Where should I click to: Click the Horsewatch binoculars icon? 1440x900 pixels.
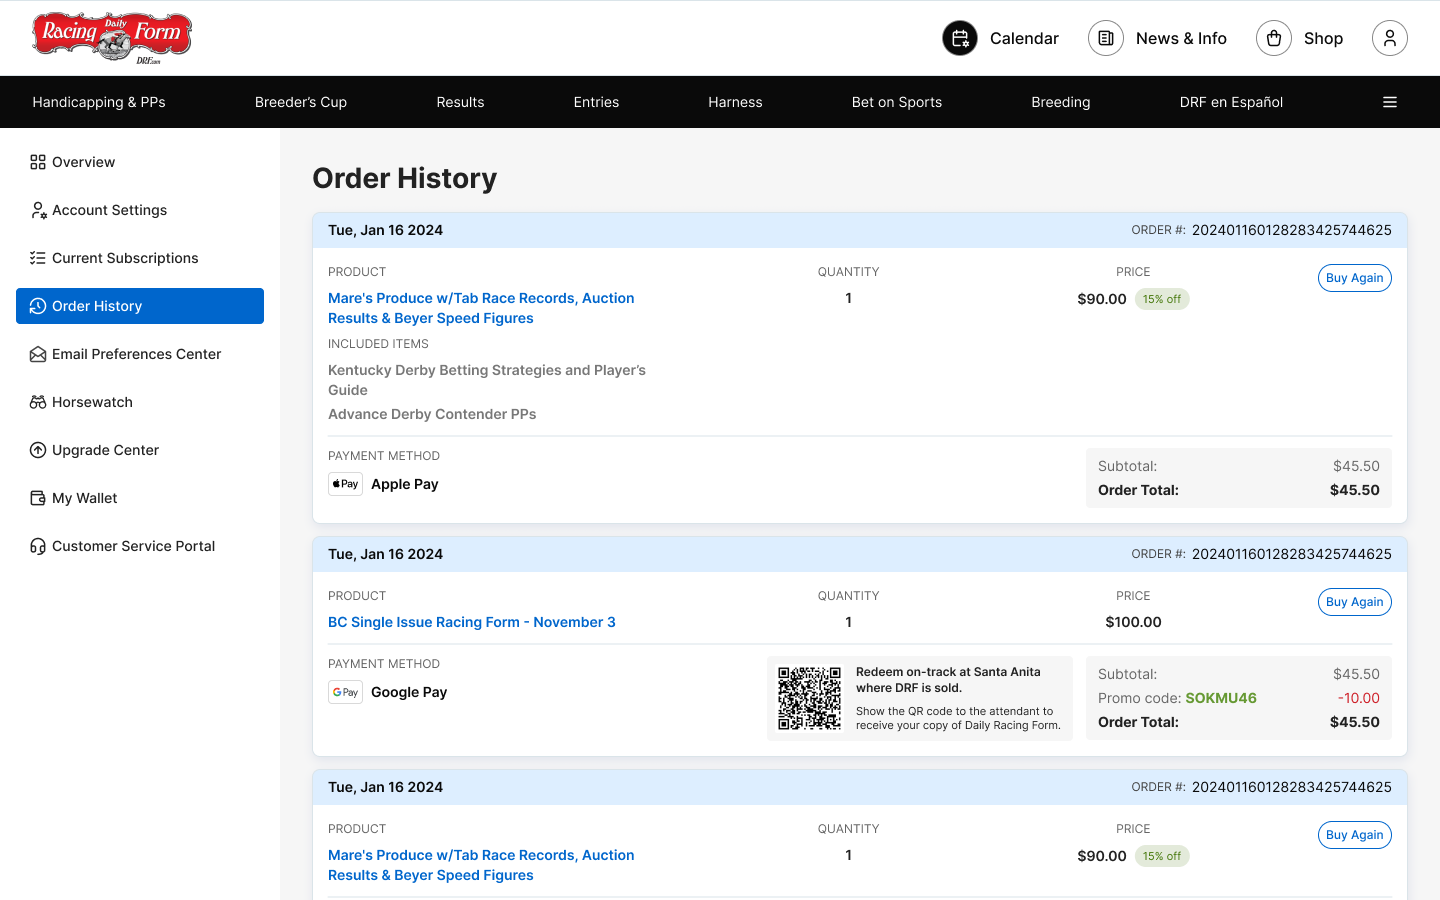(x=38, y=402)
